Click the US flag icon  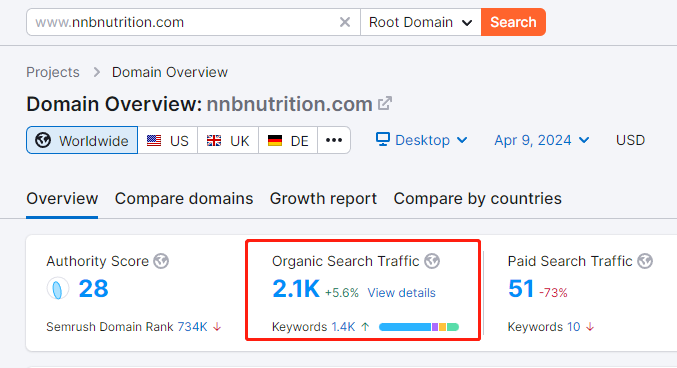154,140
